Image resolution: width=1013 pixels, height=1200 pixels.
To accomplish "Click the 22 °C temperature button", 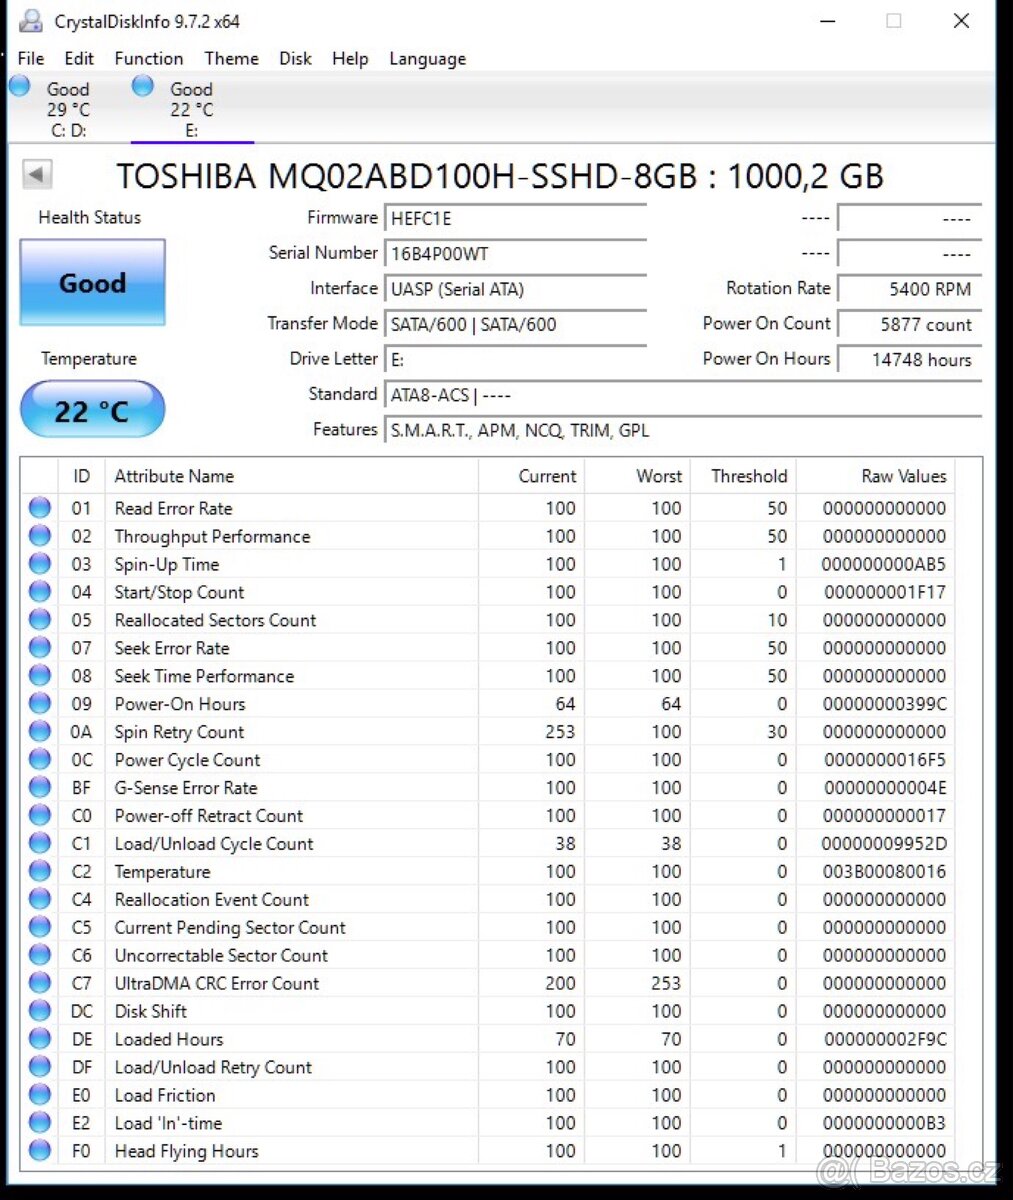I will tap(92, 410).
